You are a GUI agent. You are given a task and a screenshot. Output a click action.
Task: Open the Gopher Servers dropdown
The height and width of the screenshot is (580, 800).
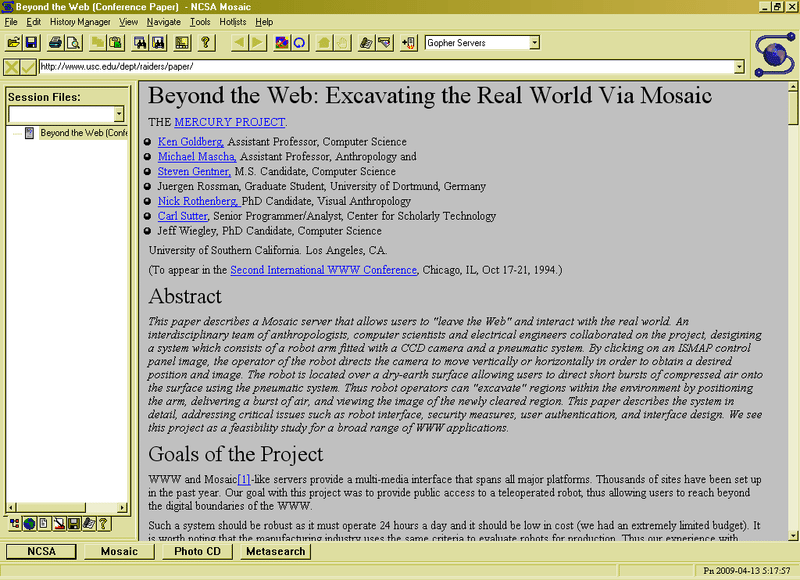(x=534, y=42)
